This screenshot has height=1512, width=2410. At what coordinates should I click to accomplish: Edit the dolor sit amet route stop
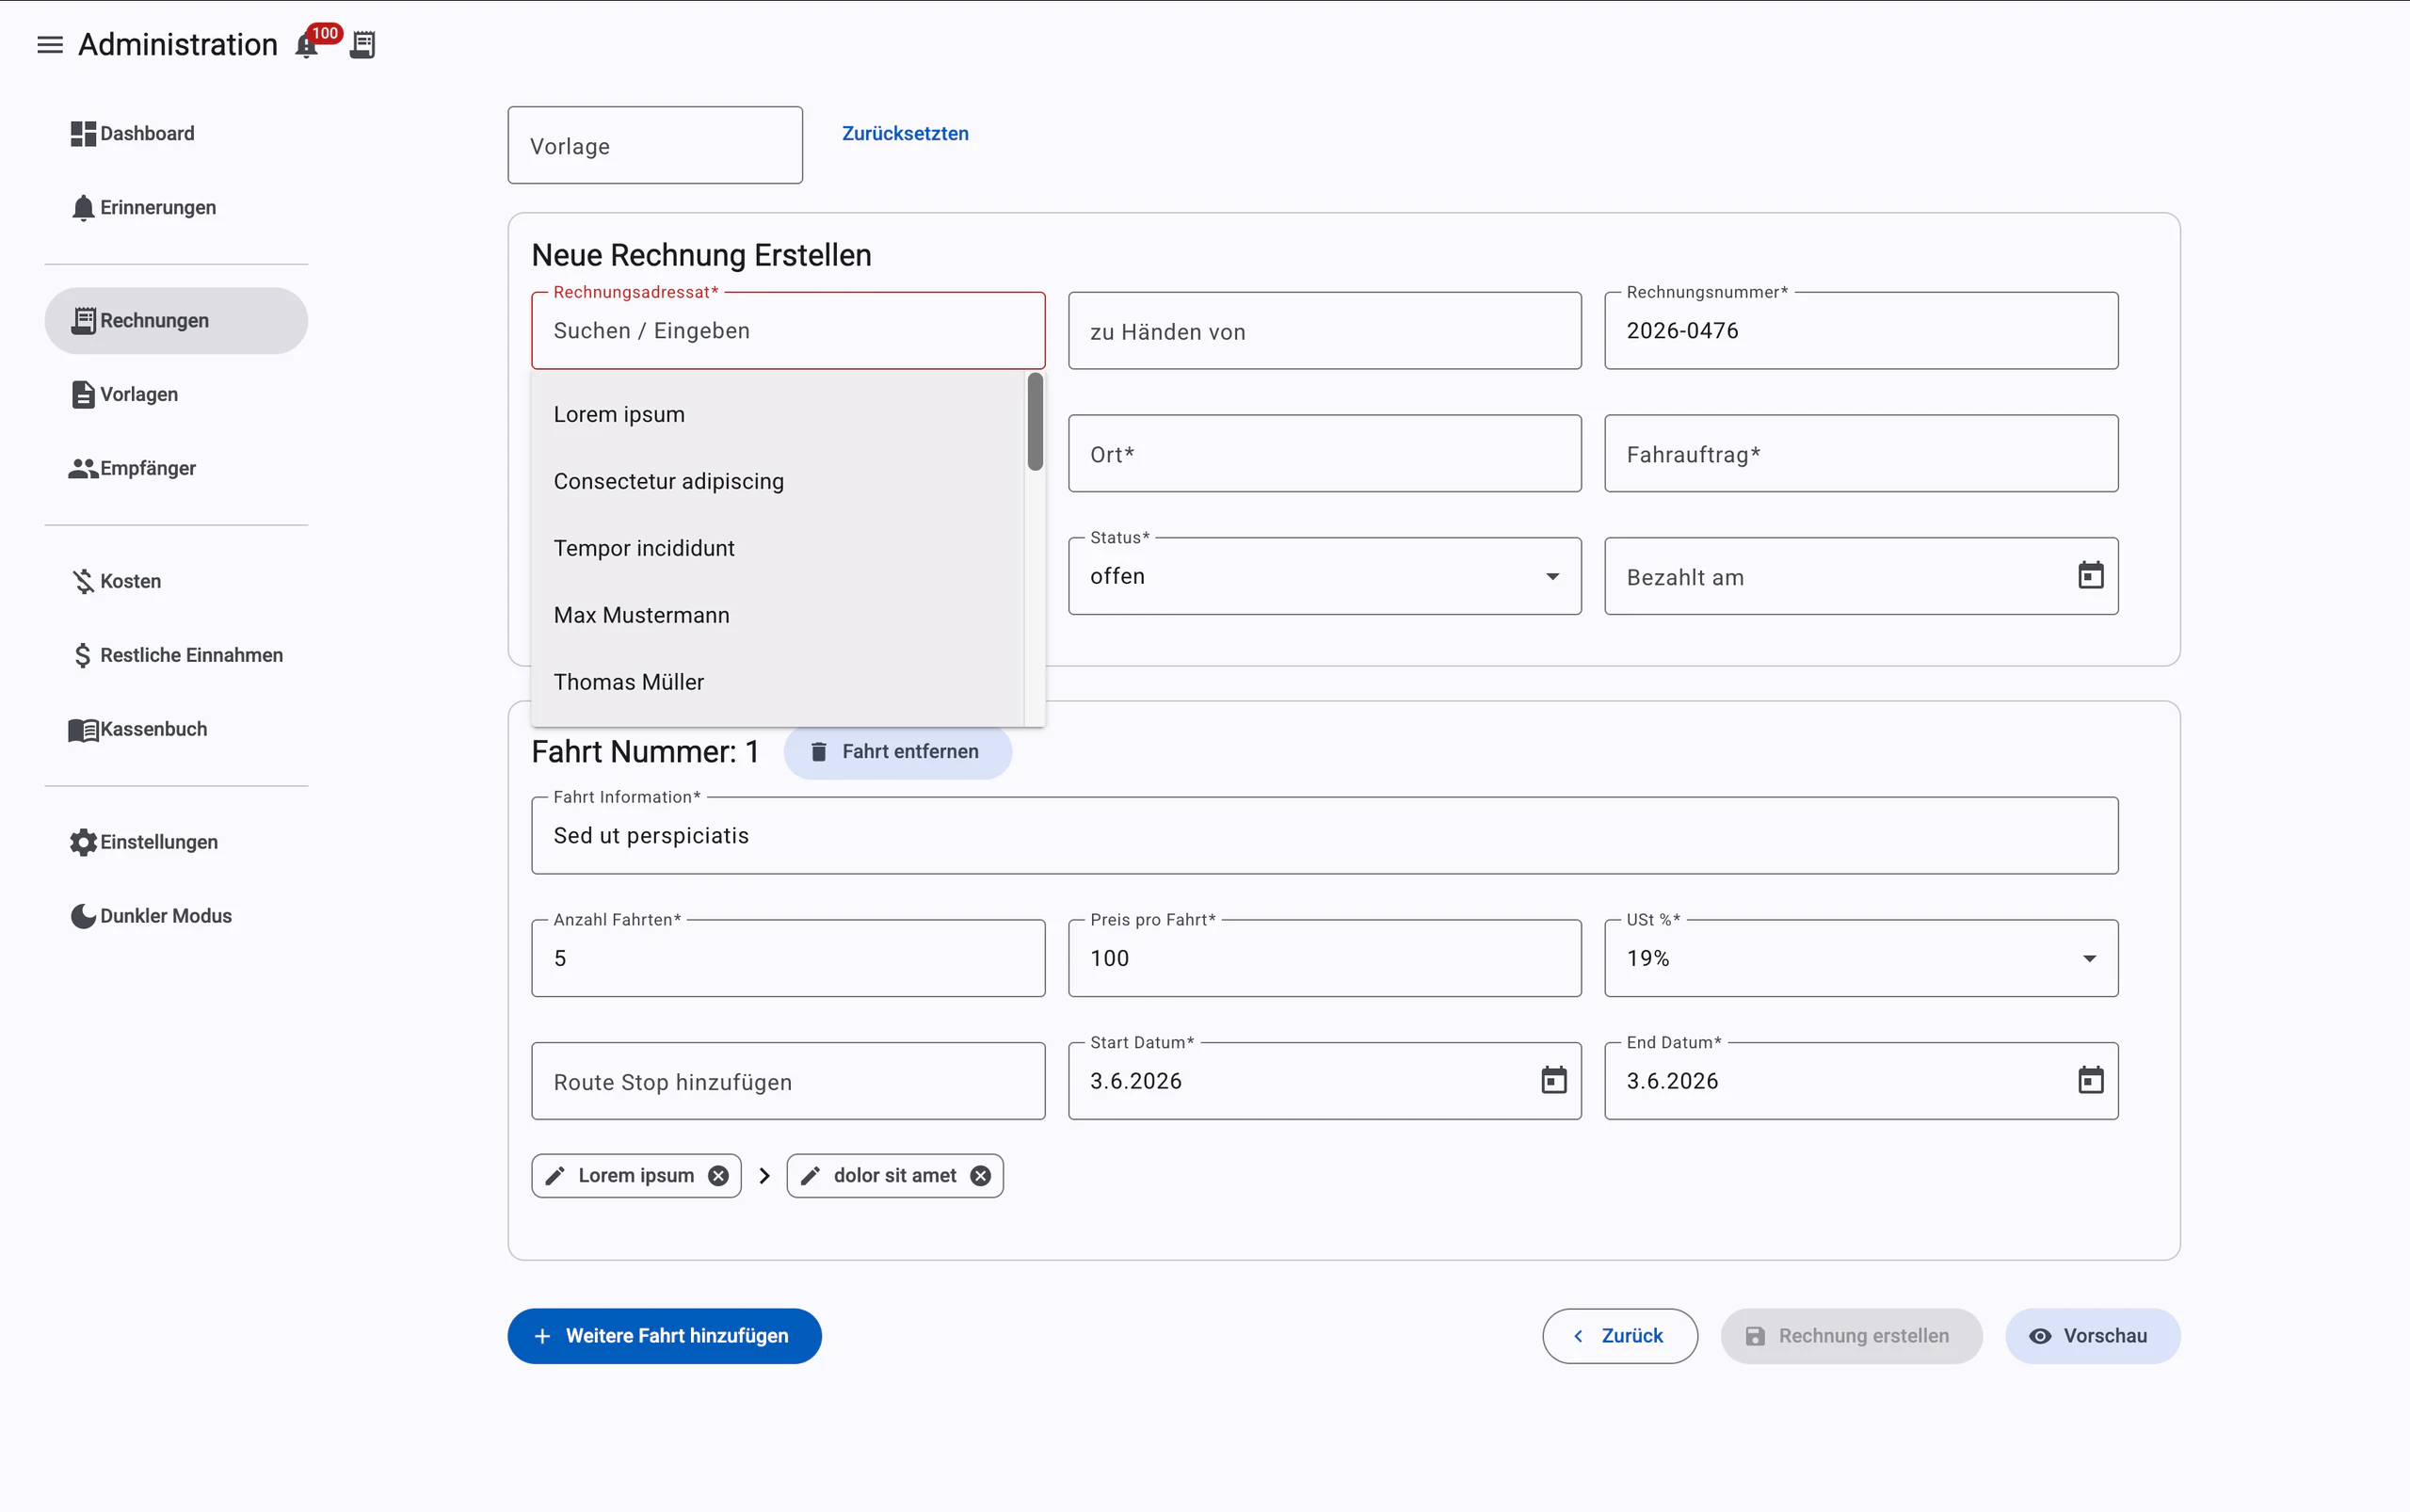811,1176
